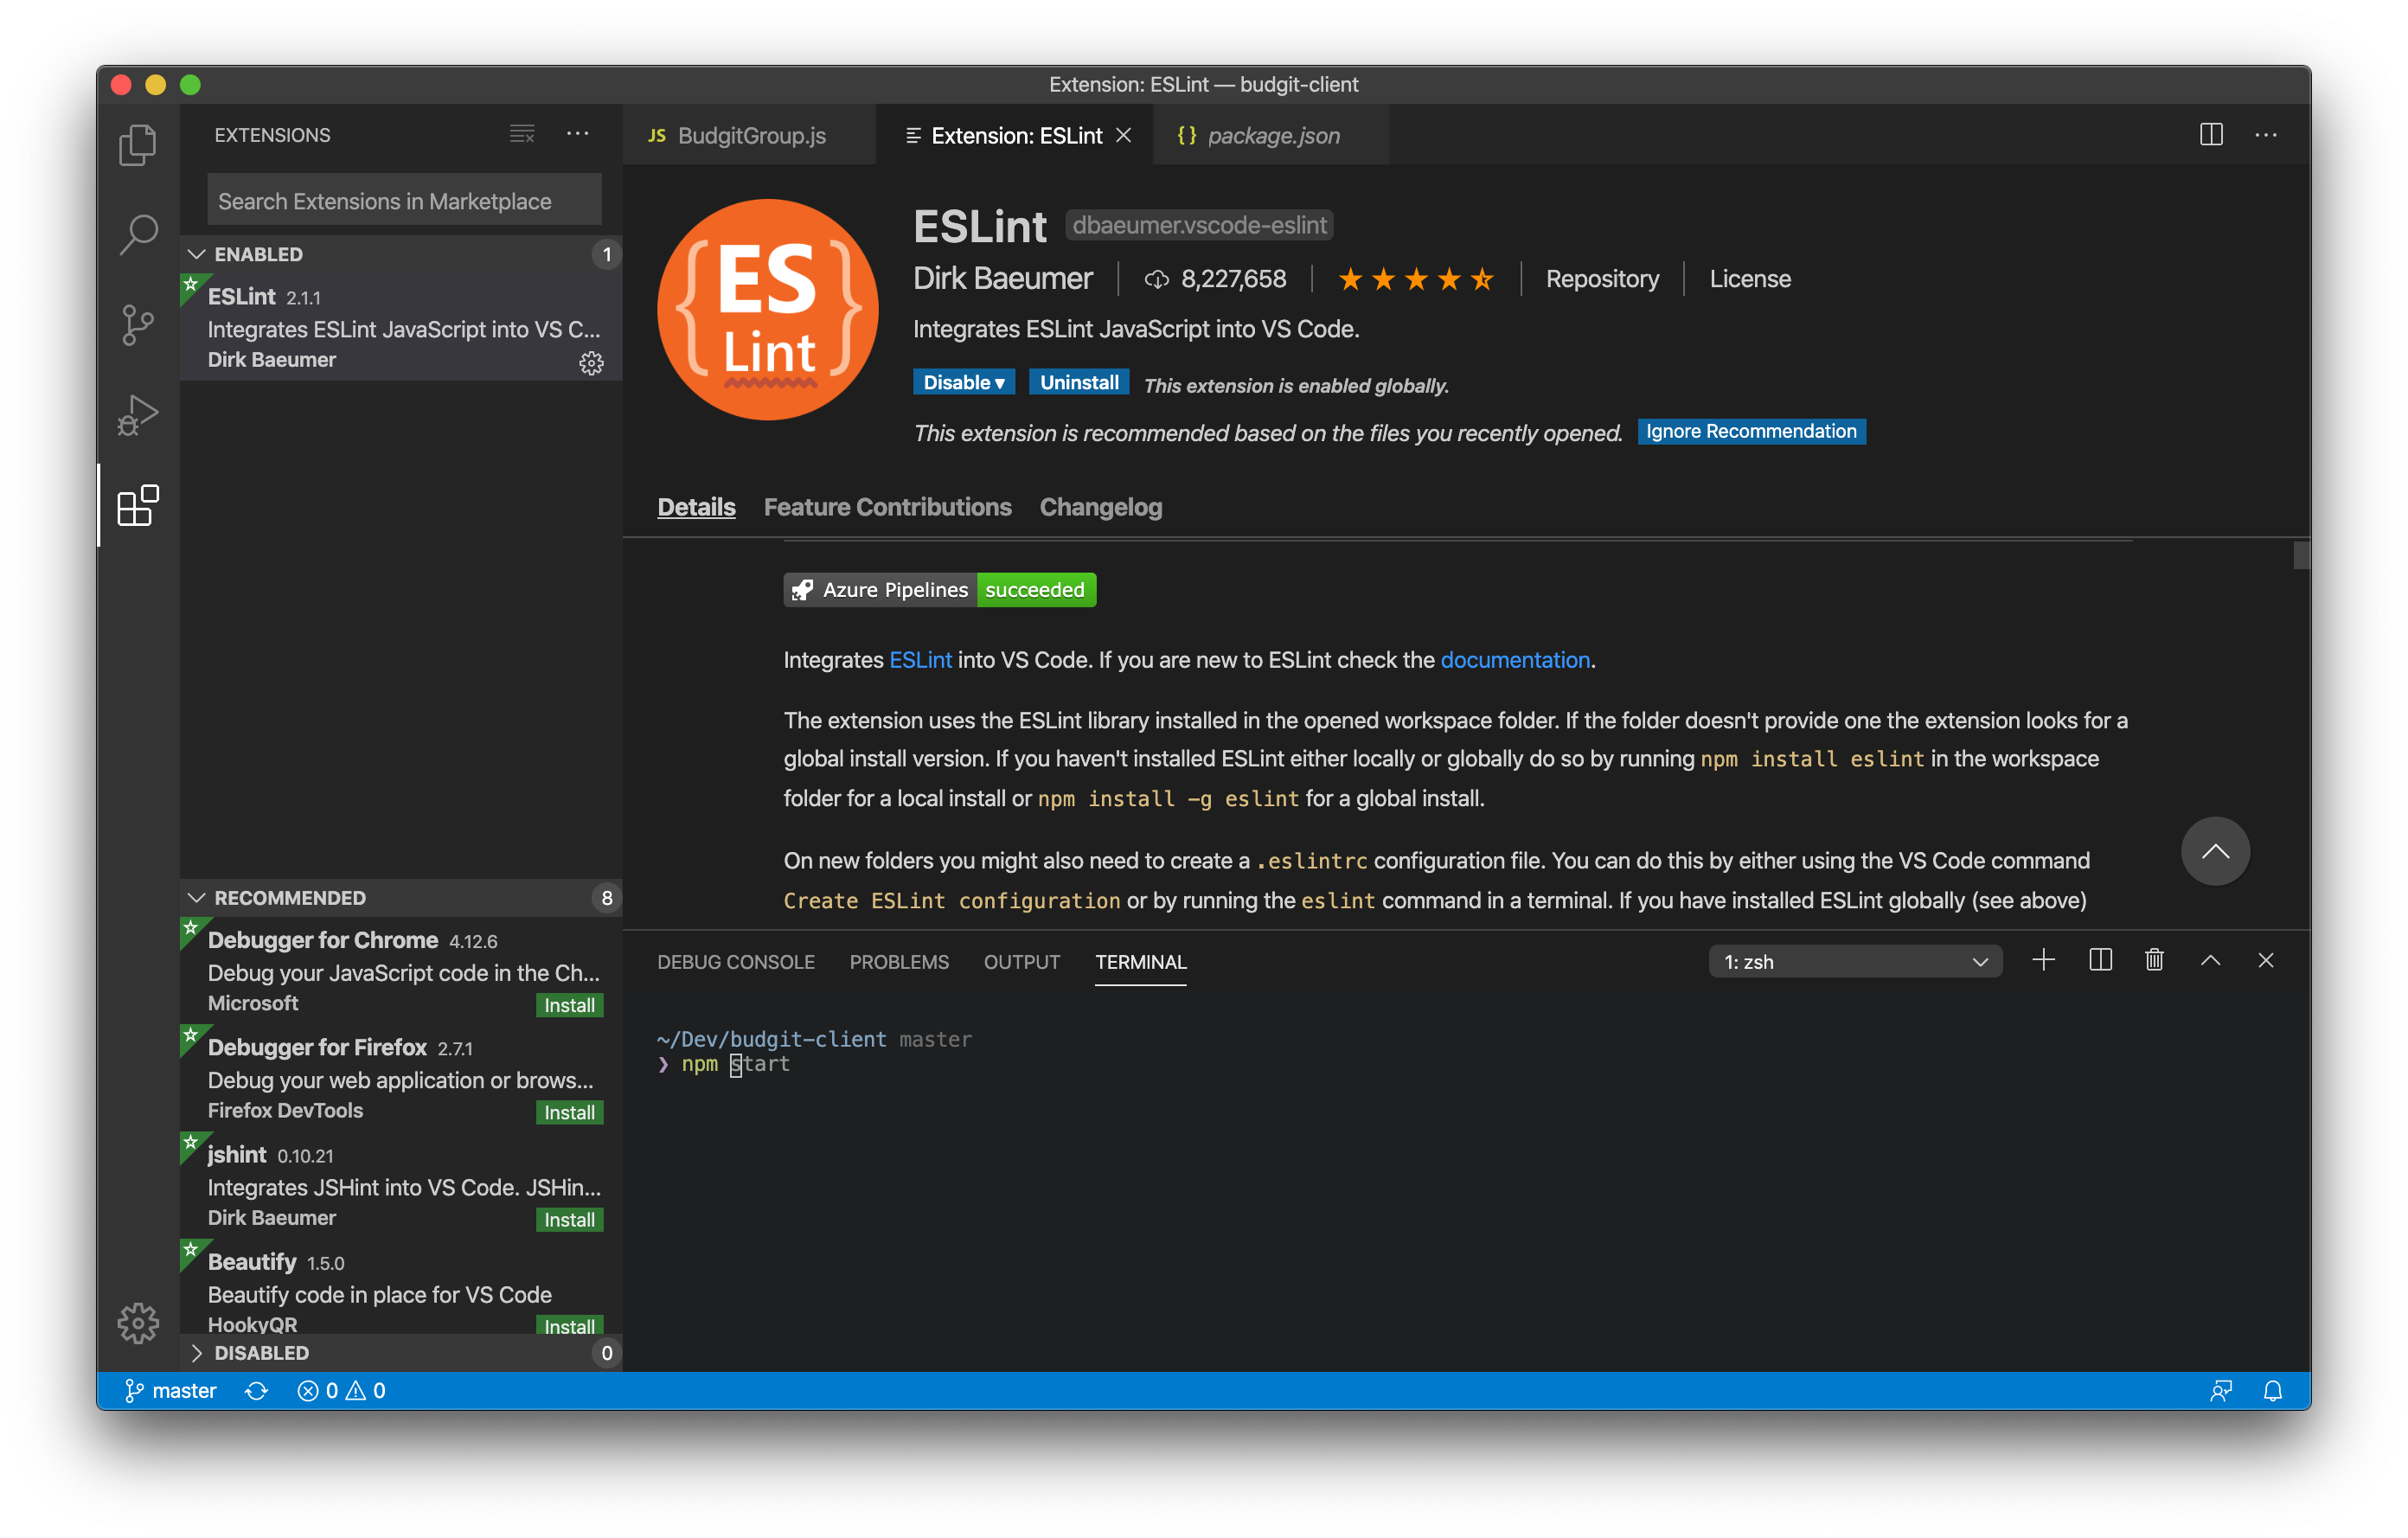The height and width of the screenshot is (1538, 2408).
Task: Open the documentation link
Action: tap(1514, 660)
